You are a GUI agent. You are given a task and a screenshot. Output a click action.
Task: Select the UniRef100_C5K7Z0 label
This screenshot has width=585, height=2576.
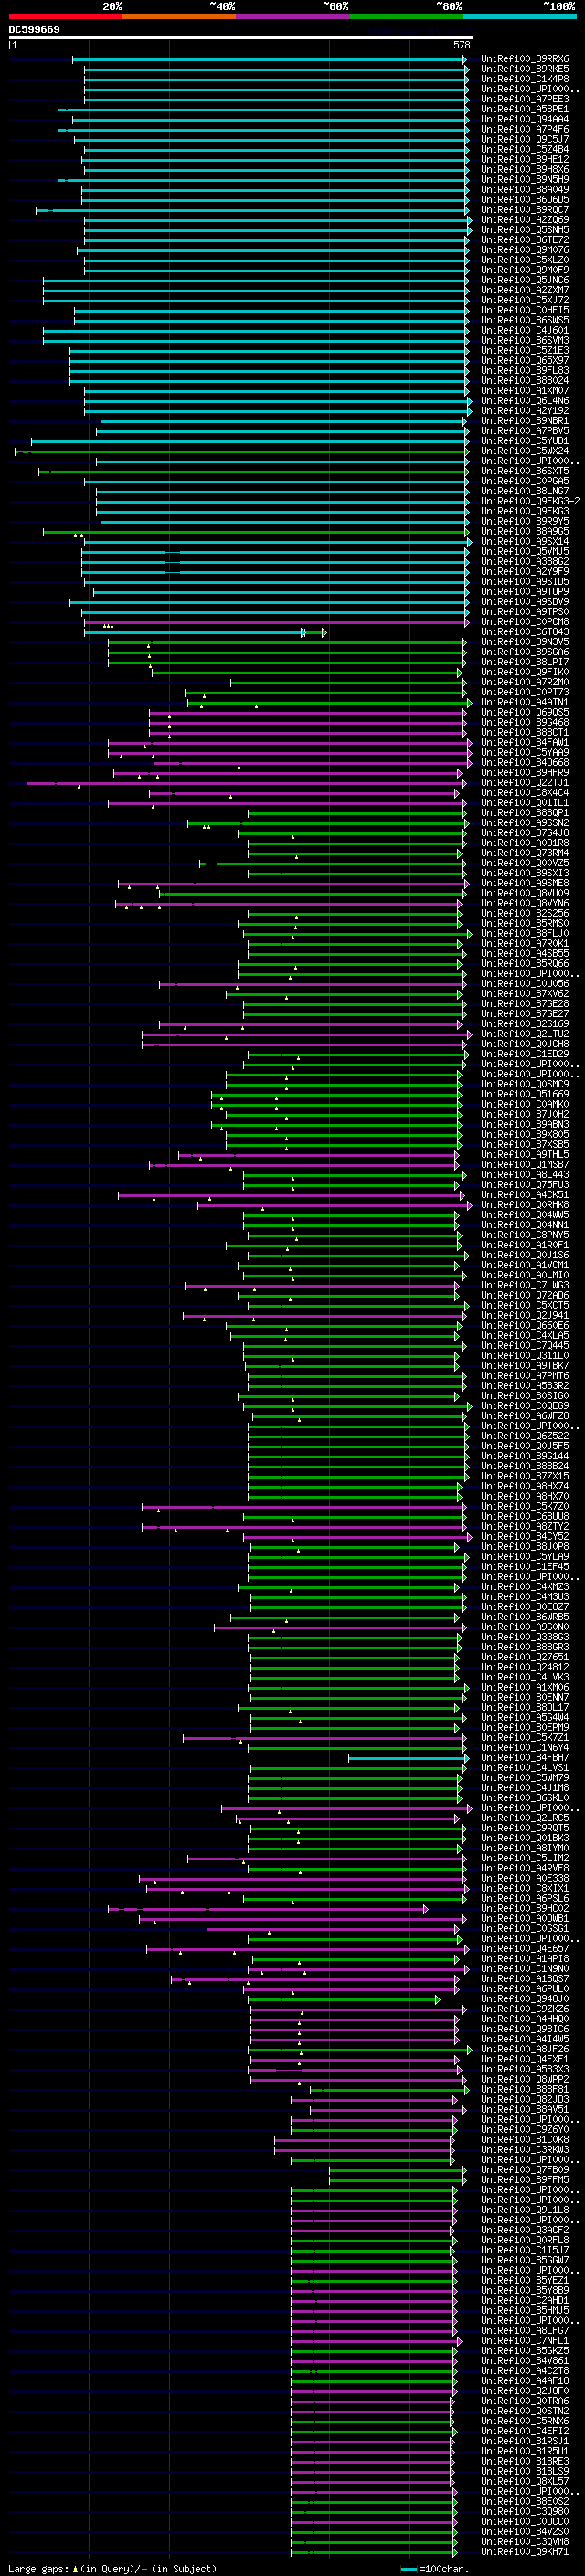[524, 1507]
